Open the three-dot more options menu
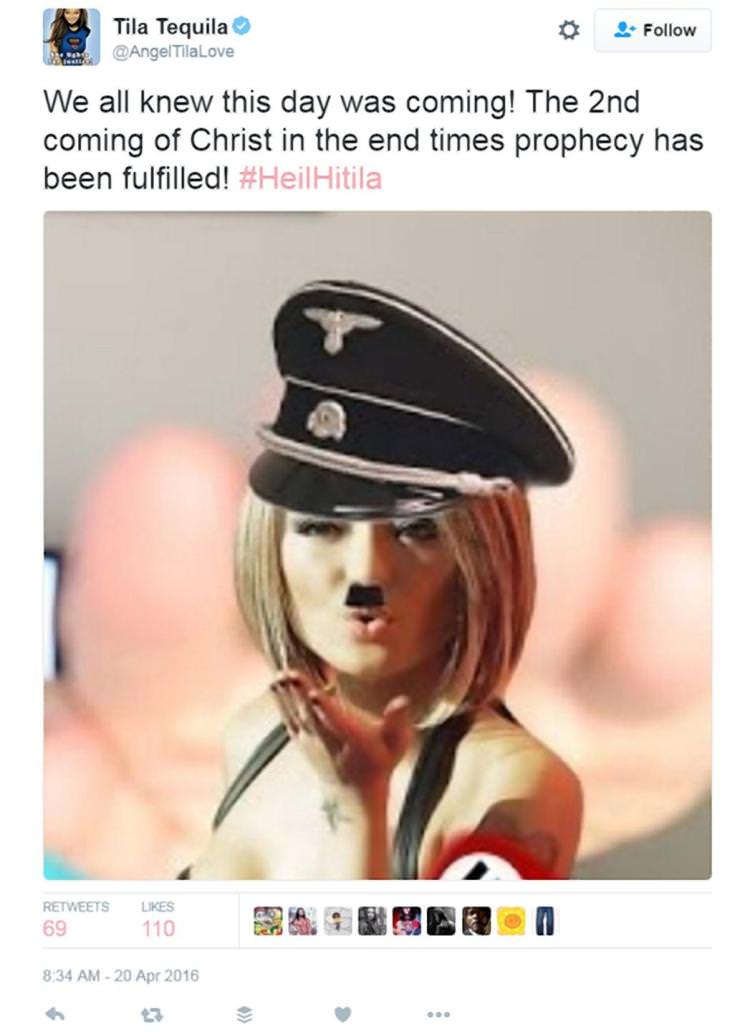 click(x=439, y=1014)
